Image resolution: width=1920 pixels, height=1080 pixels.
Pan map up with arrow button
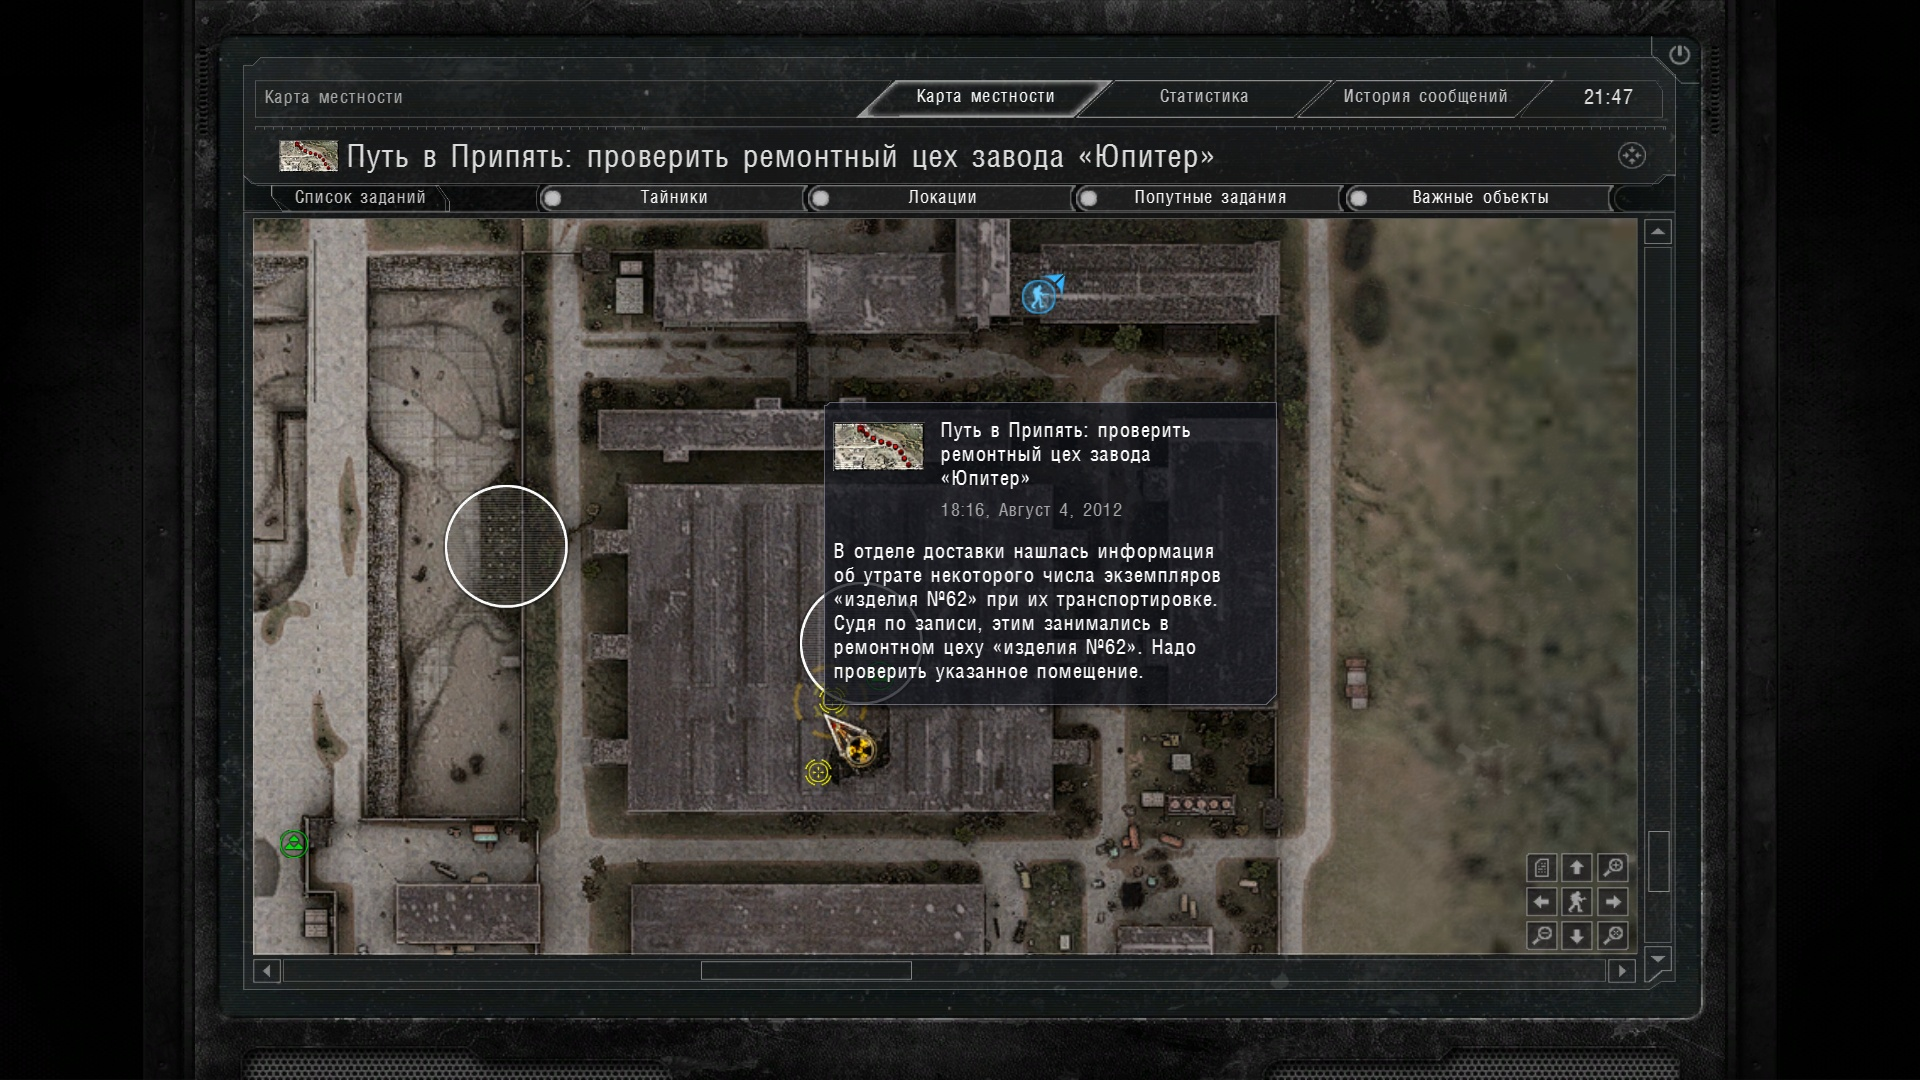1577,867
